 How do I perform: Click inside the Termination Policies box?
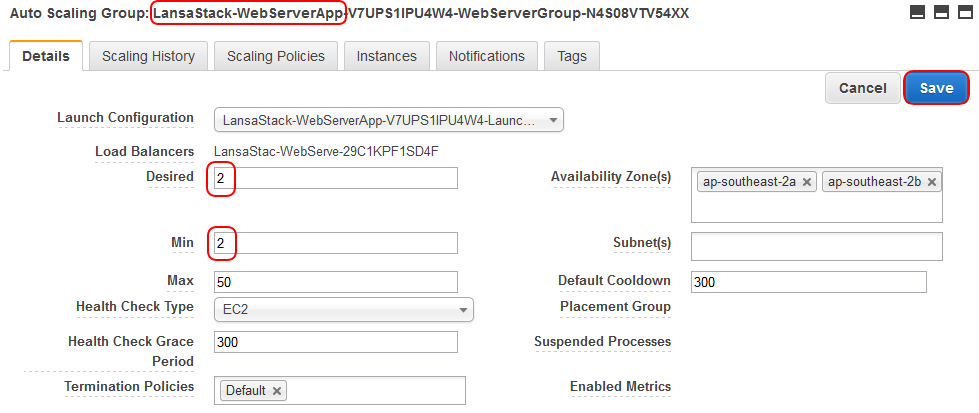click(375, 391)
